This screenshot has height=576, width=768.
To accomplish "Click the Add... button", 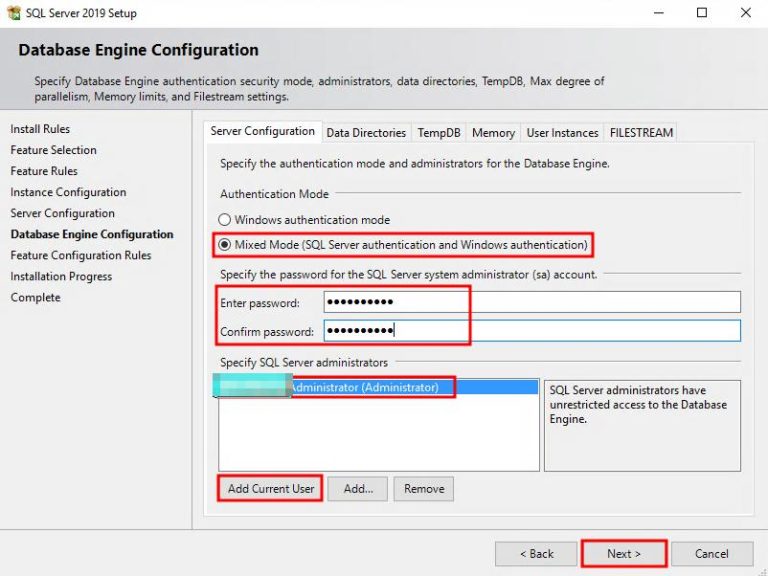I will click(x=358, y=488).
